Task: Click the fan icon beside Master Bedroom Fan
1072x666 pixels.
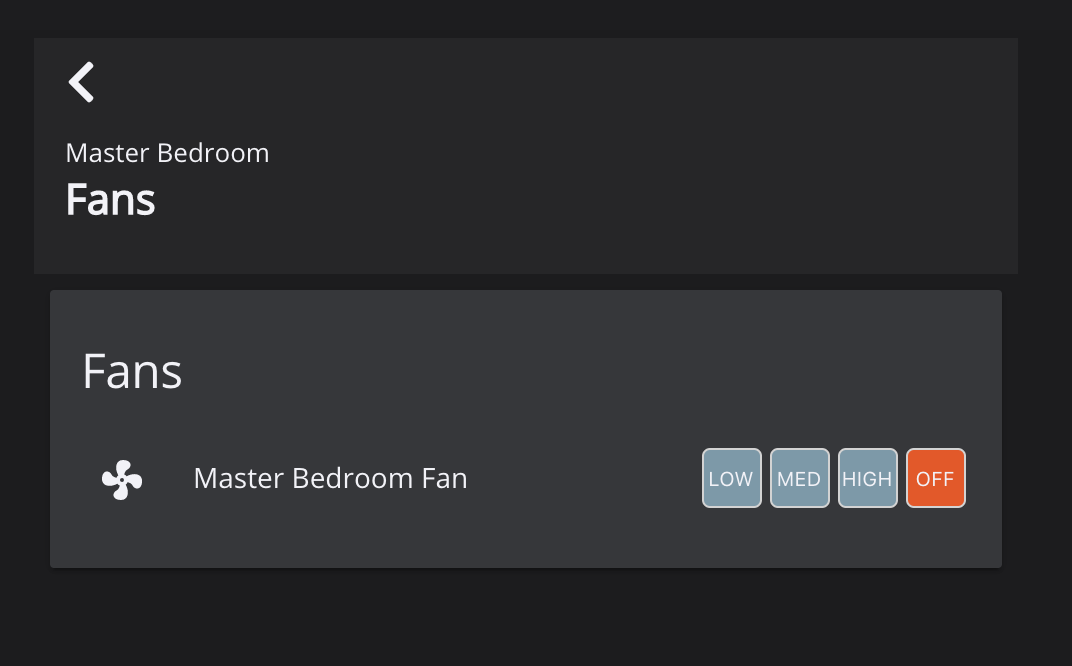Action: [x=122, y=479]
